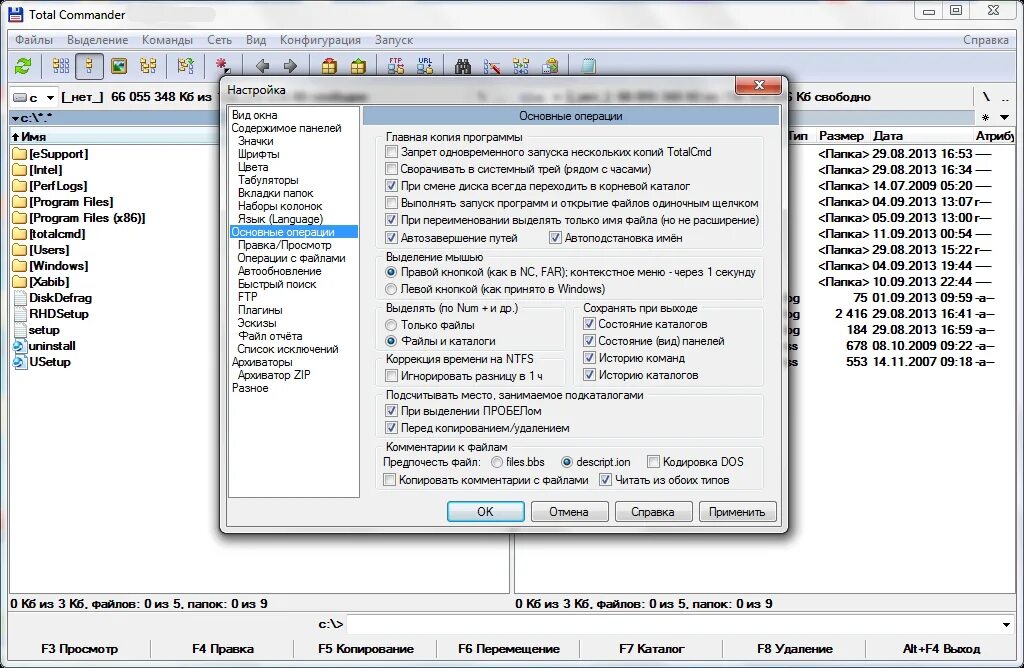The height and width of the screenshot is (668, 1024).
Task: Sort by 'Дата' column header in right panel
Action: [x=888, y=136]
